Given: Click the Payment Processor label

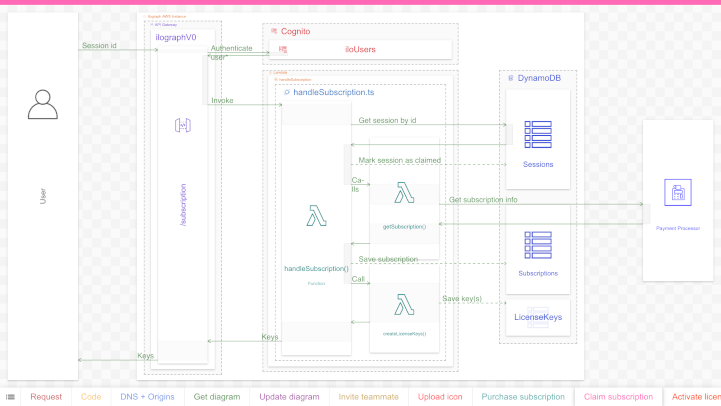Looking at the screenshot, I should coord(678,228).
